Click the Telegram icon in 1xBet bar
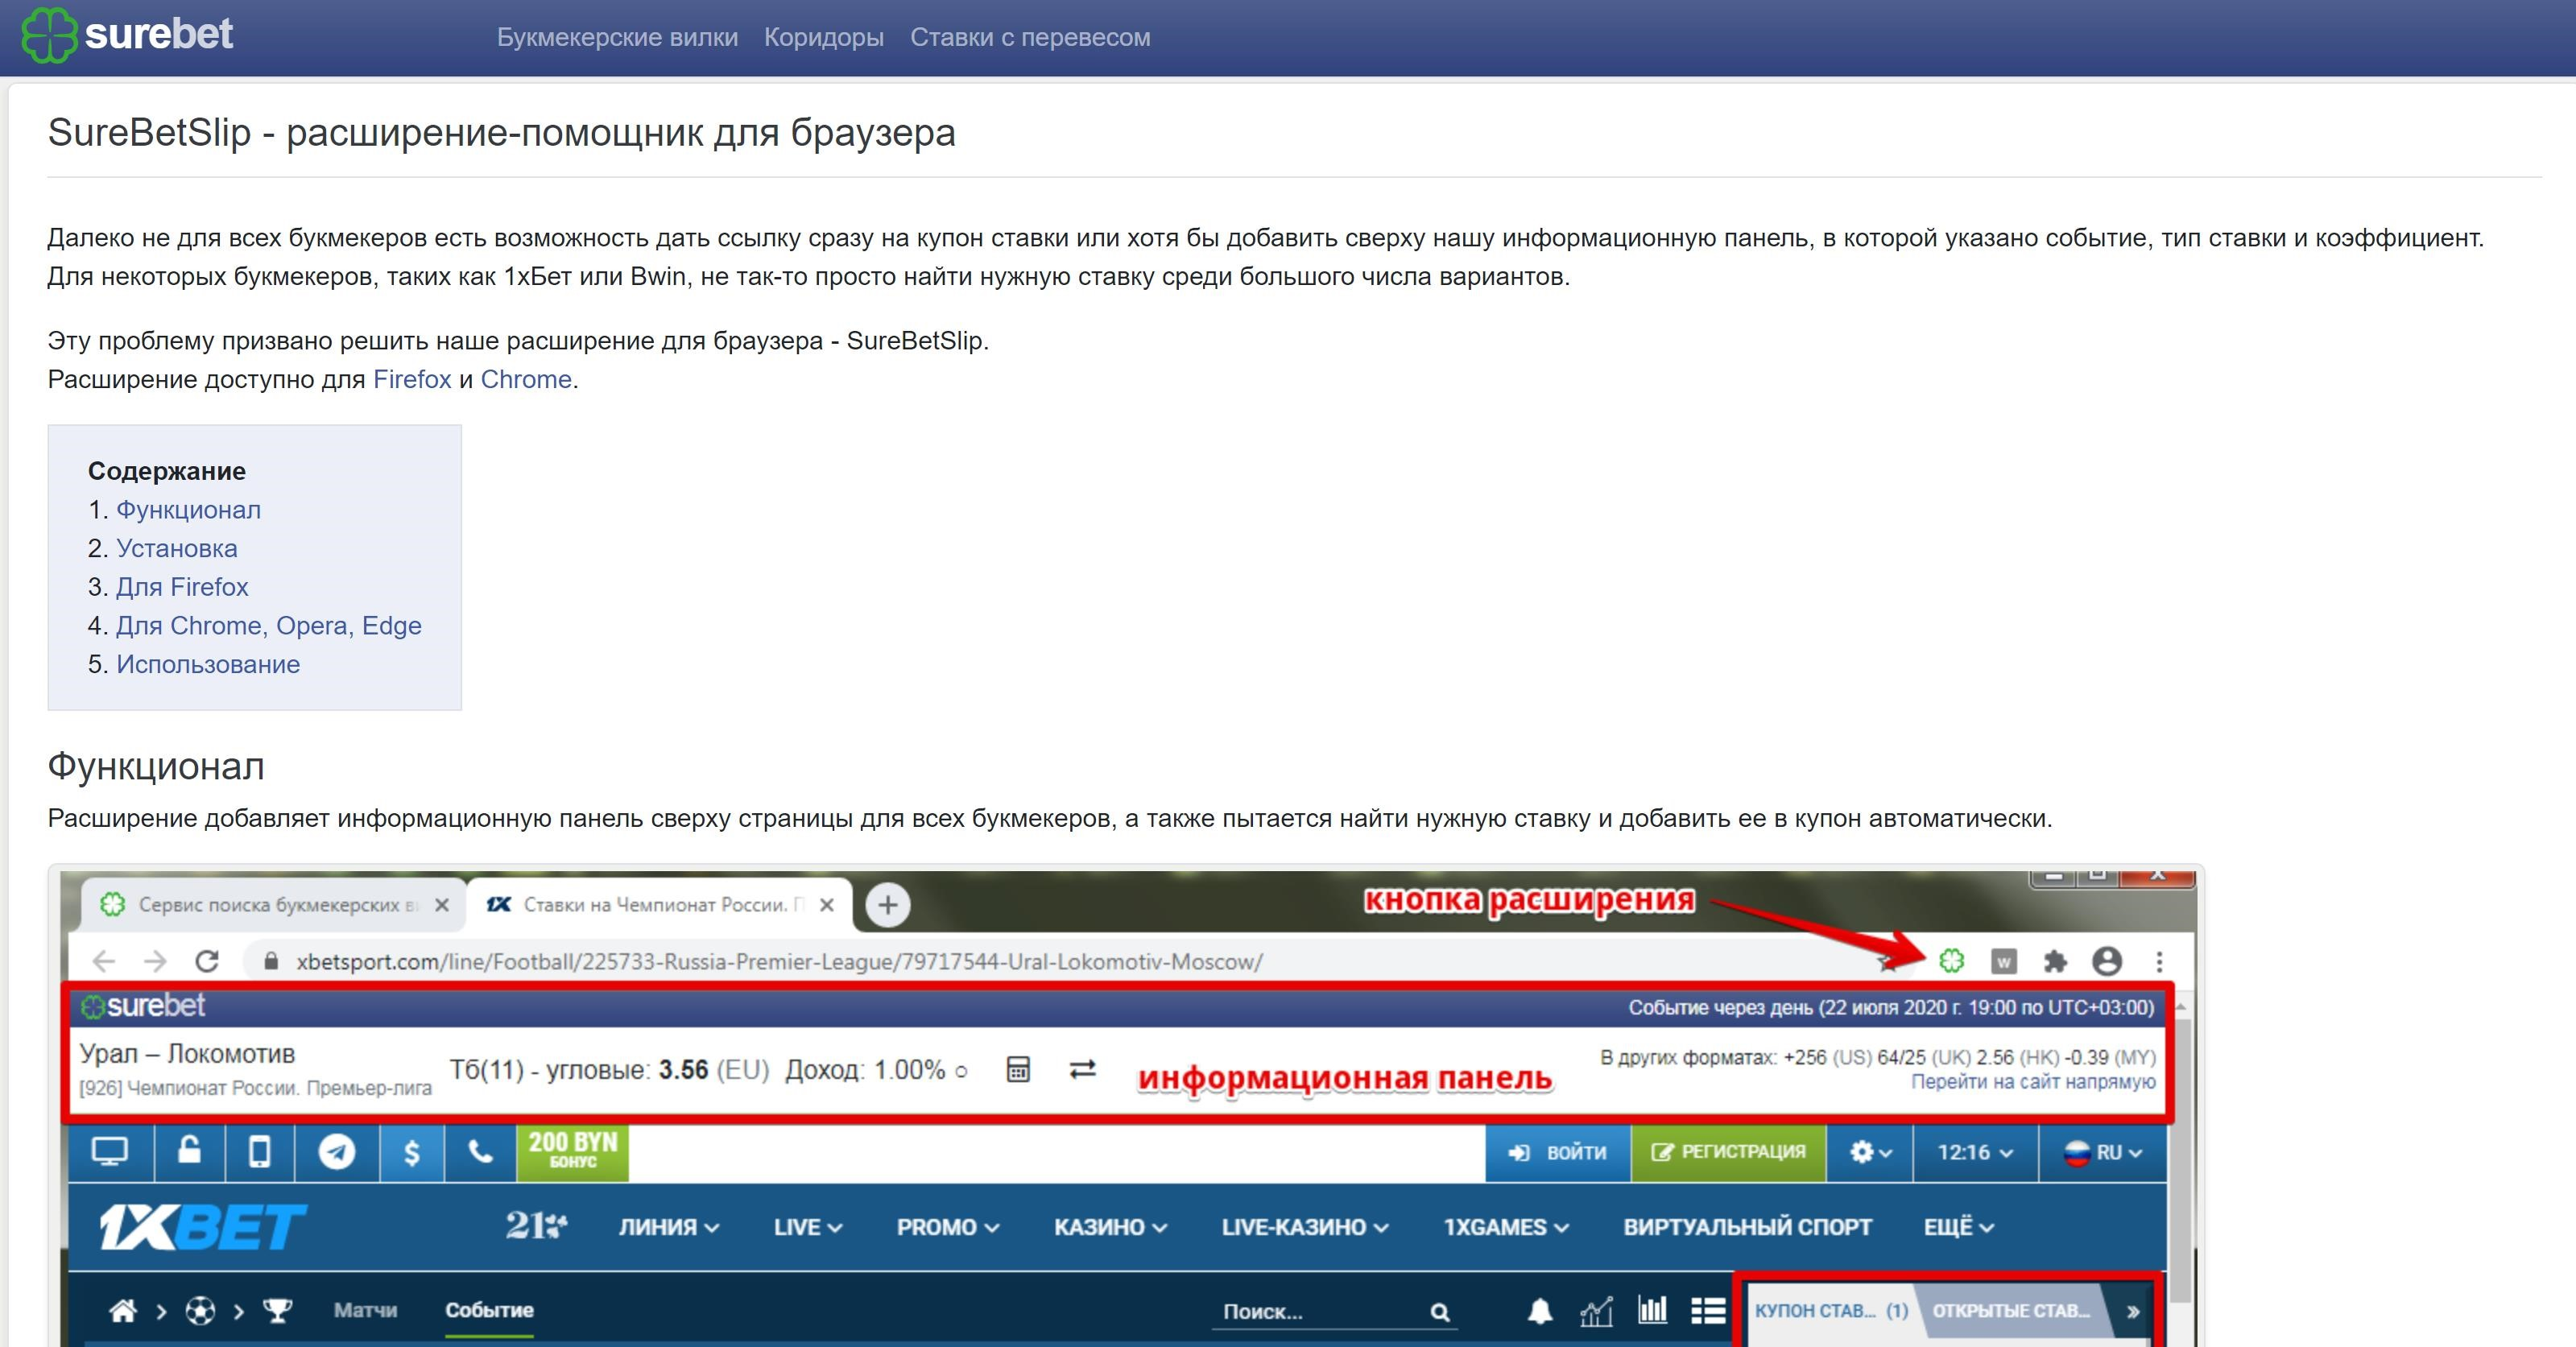Screen dimensions: 2576x1347 coord(337,1152)
